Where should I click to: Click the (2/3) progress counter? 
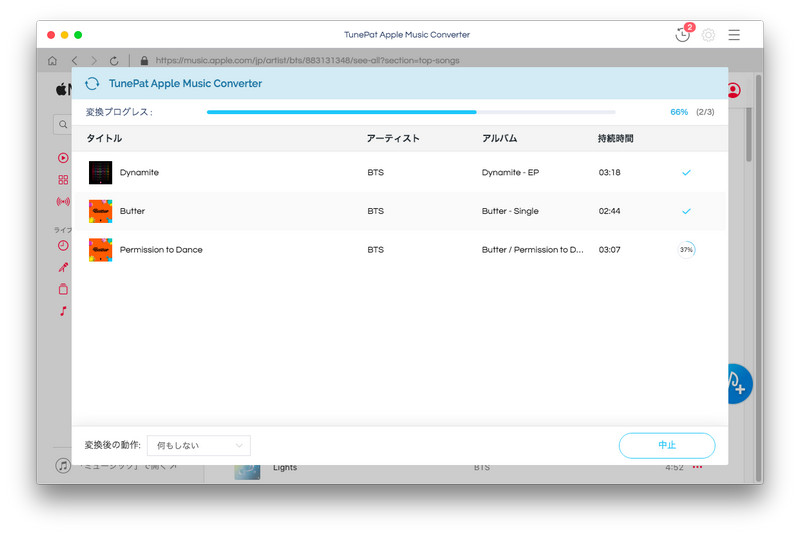[x=705, y=112]
